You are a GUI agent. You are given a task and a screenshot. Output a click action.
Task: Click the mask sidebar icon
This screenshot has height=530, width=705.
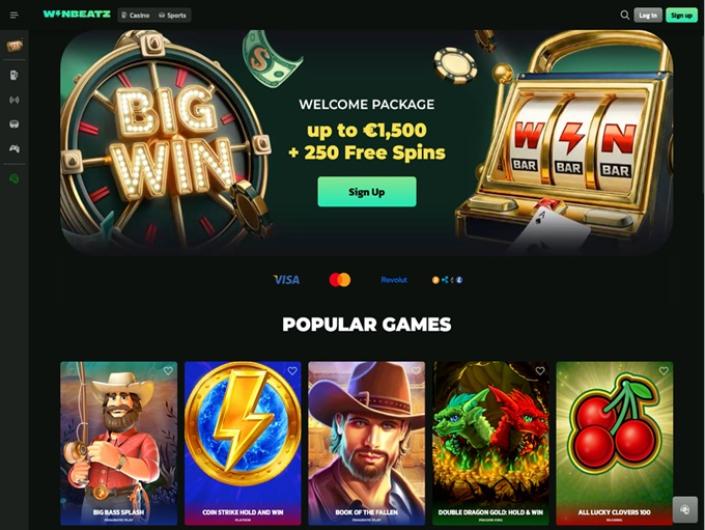pyautogui.click(x=14, y=124)
